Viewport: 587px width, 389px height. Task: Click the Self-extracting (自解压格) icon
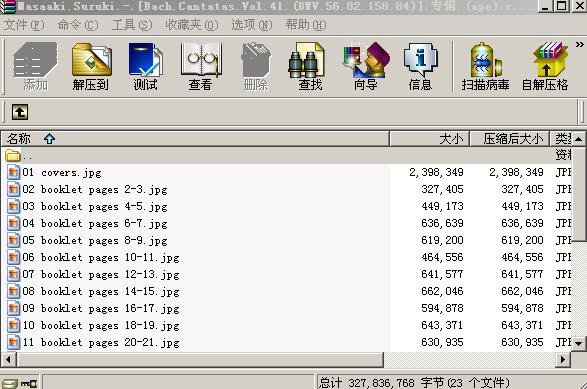(545, 66)
